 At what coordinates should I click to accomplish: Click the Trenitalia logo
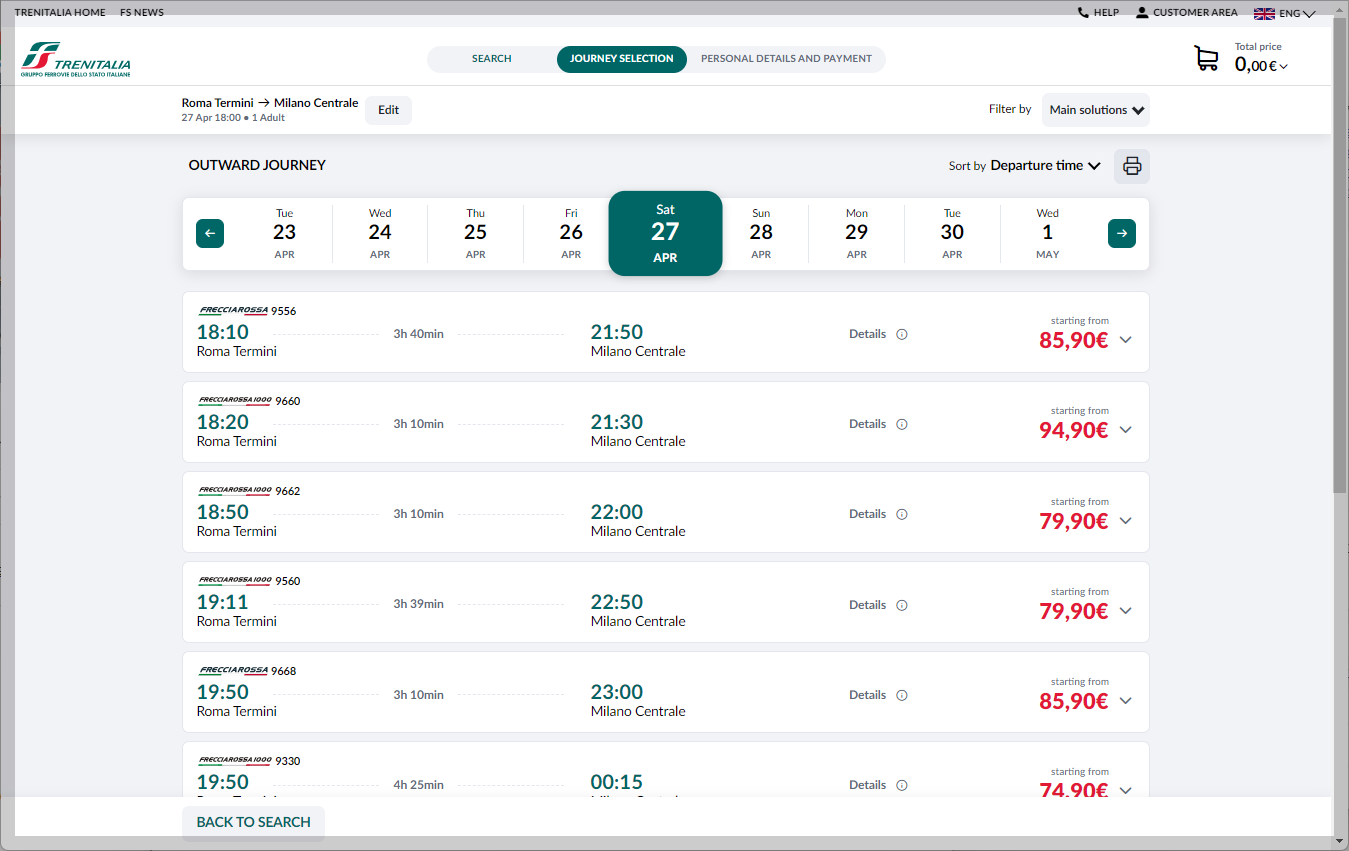point(76,60)
